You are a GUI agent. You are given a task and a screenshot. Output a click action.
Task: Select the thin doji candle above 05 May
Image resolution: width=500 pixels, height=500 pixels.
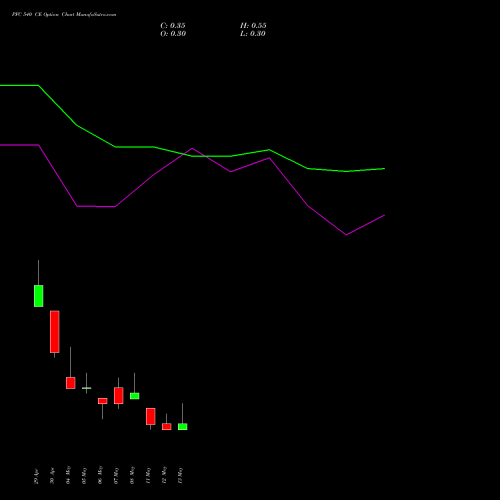click(x=87, y=388)
